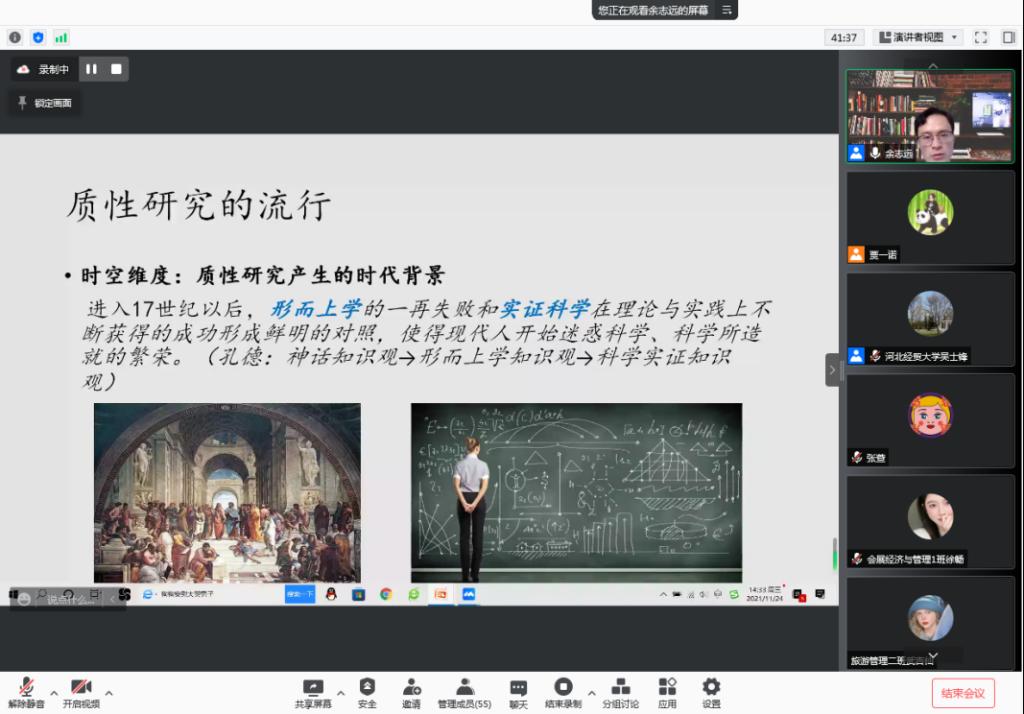Image resolution: width=1024 pixels, height=714 pixels.
Task: Click 锁定画面 to pin the screen
Action: pos(45,103)
